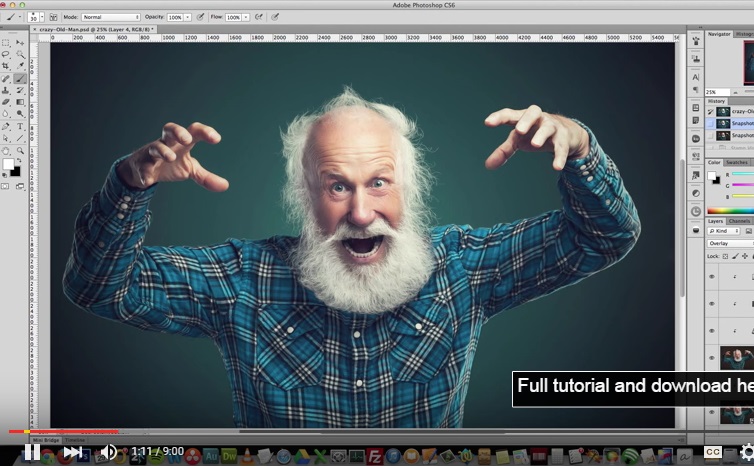The height and width of the screenshot is (466, 754).
Task: Select the Crop tool
Action: click(x=6, y=66)
